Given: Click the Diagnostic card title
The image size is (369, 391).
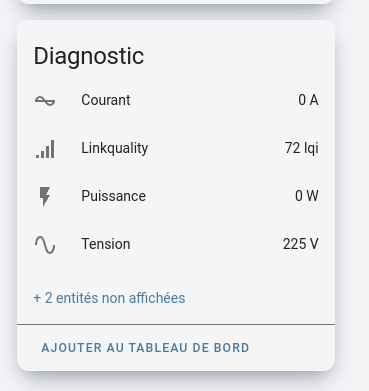Looking at the screenshot, I should point(89,56).
